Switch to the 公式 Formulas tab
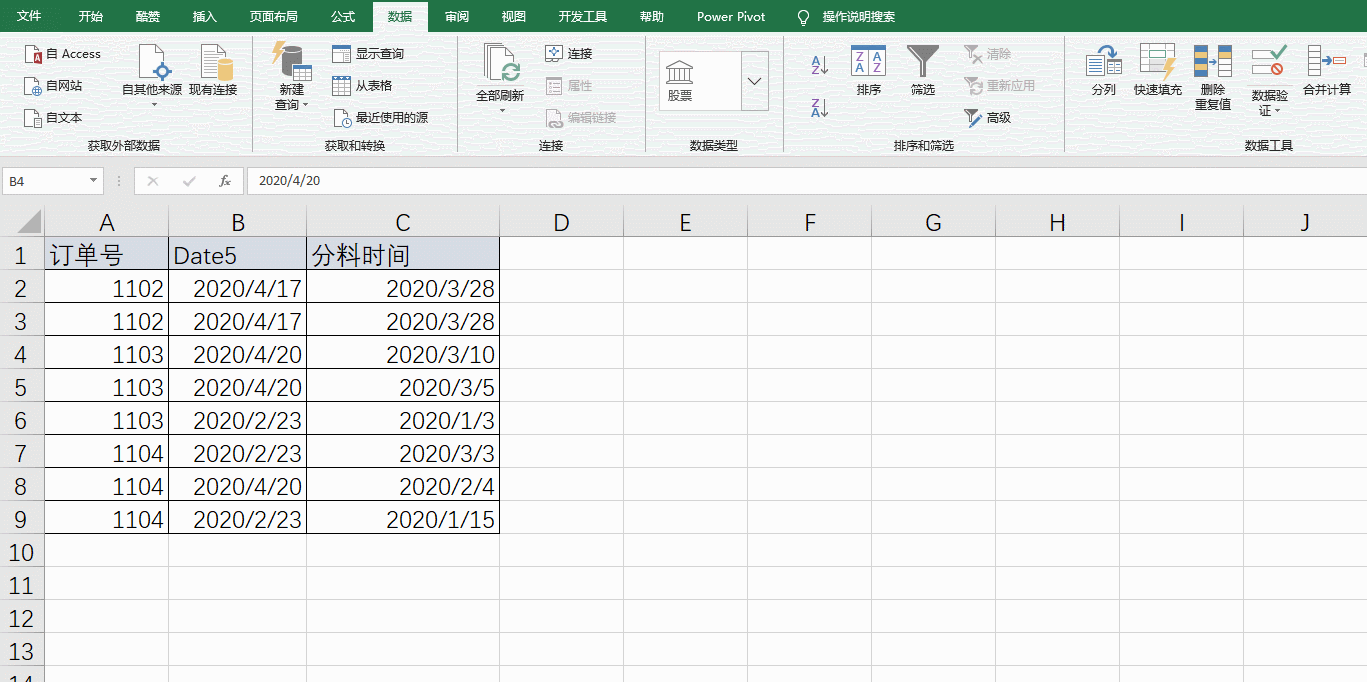Image resolution: width=1367 pixels, height=682 pixels. coord(342,17)
